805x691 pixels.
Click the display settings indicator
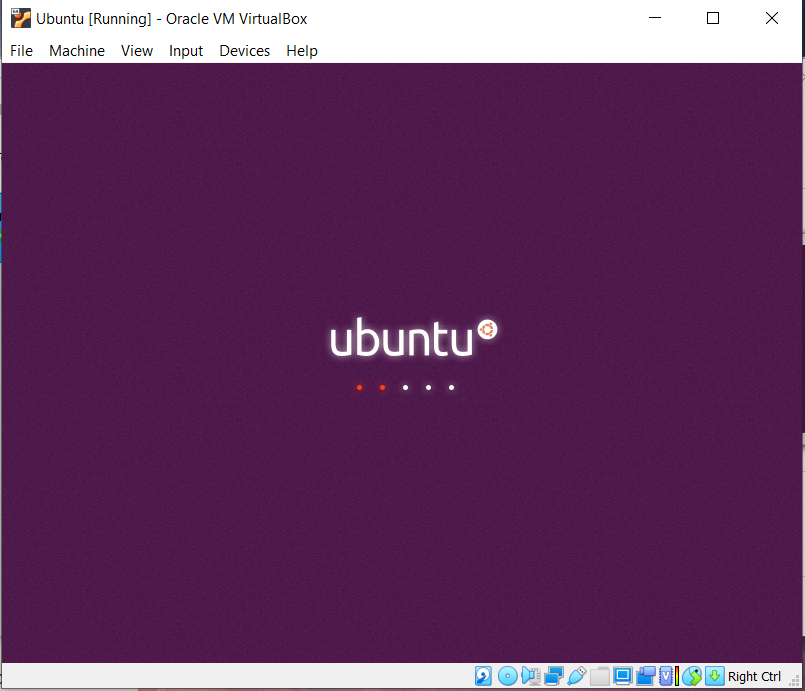pyautogui.click(x=623, y=676)
